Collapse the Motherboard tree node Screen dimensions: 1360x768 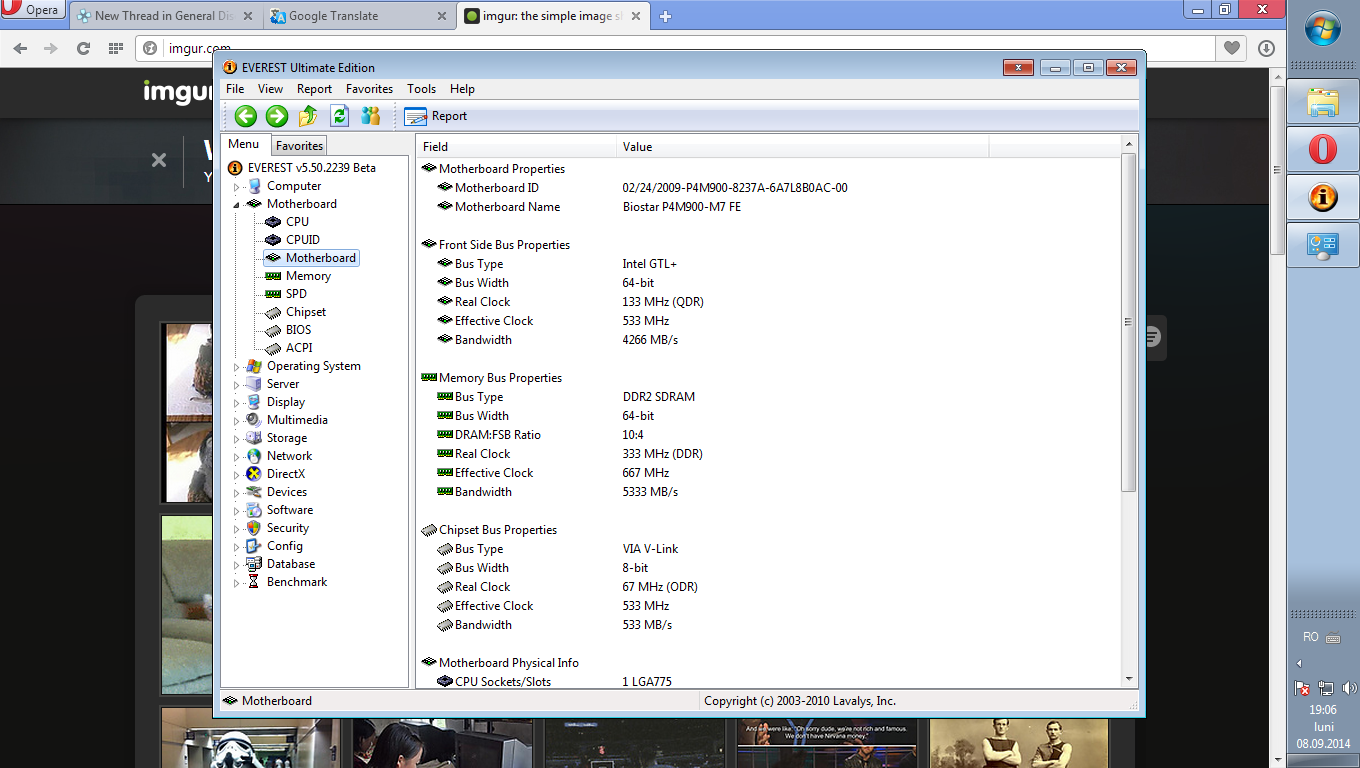click(x=237, y=205)
